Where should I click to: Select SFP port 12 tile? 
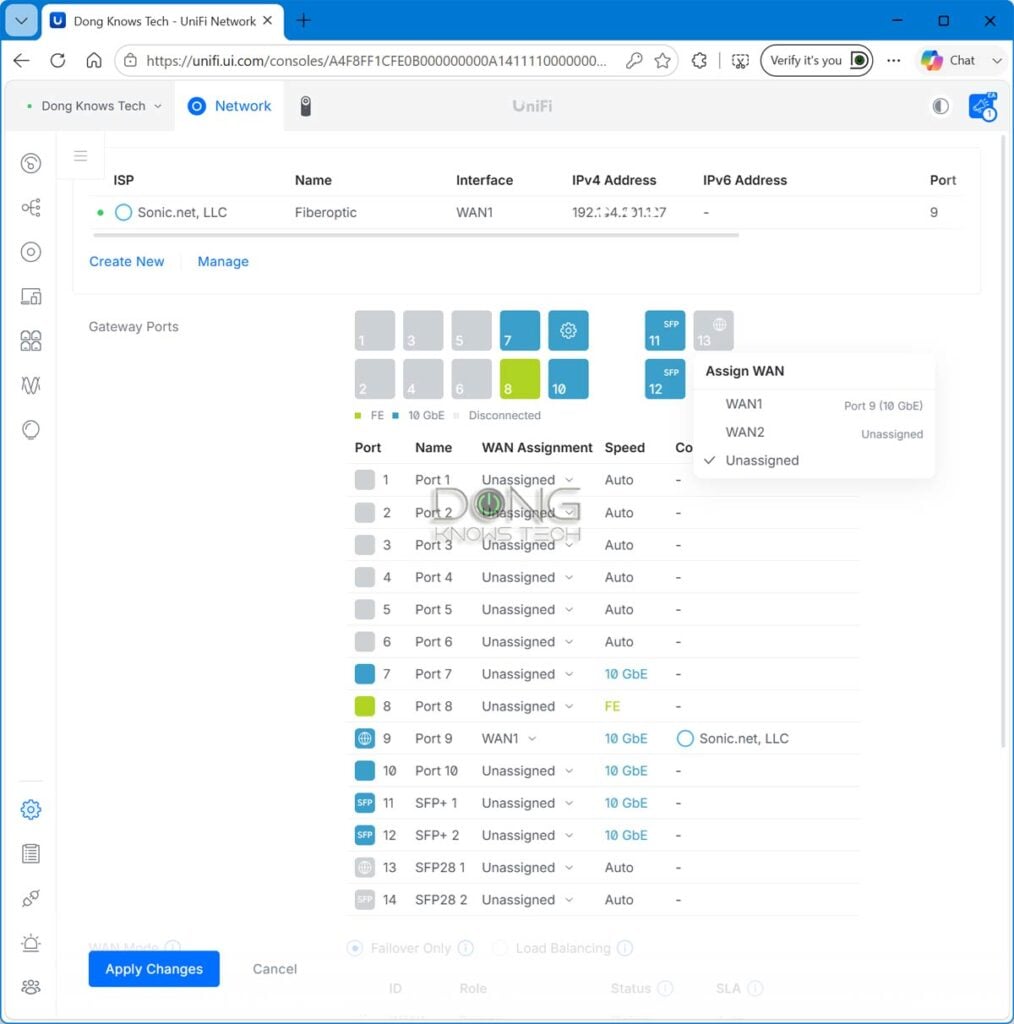[665, 379]
